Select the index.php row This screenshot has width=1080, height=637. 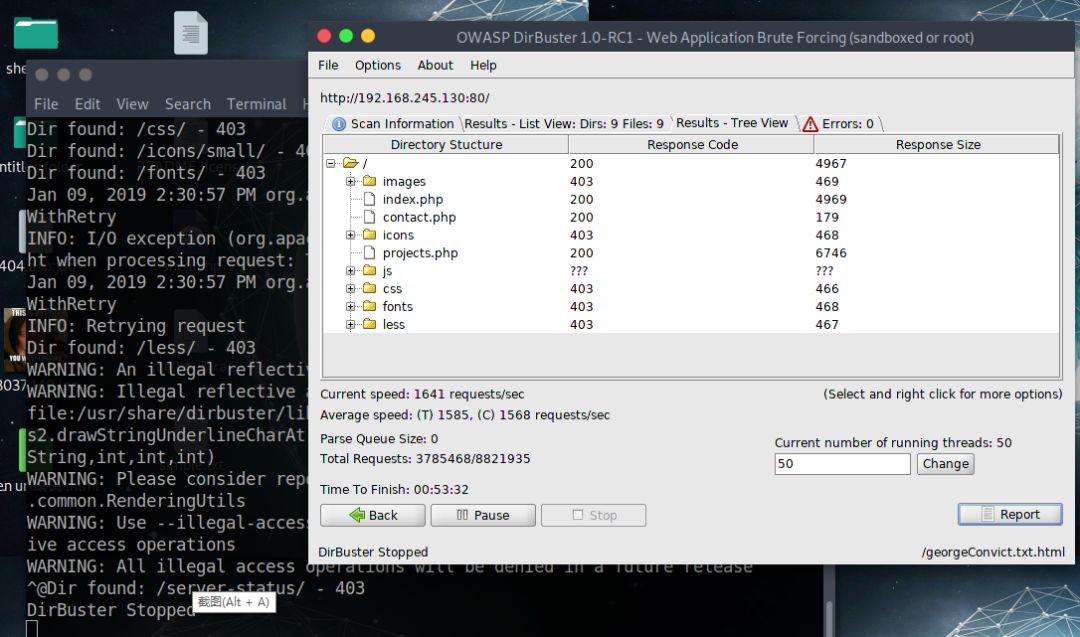pos(691,199)
